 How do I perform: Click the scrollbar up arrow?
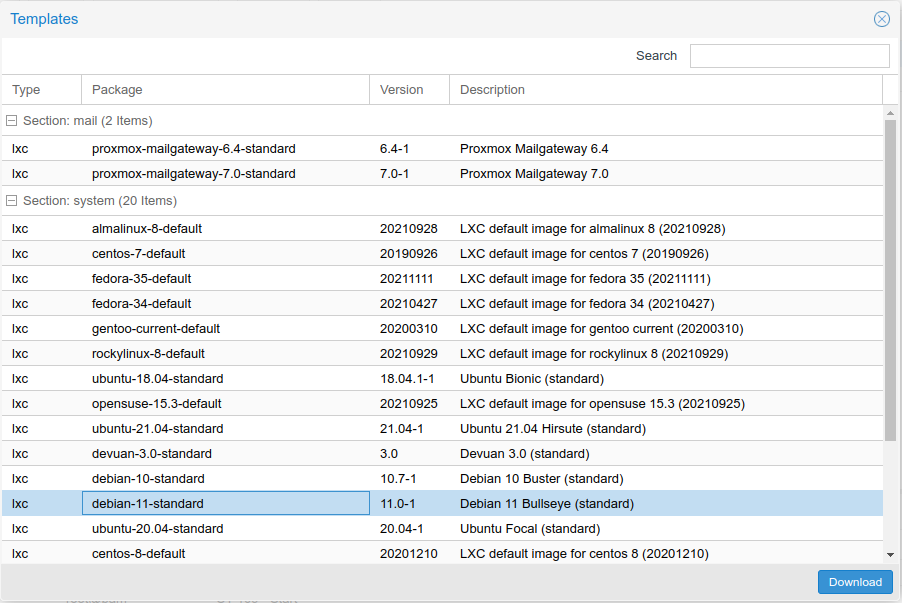pyautogui.click(x=890, y=113)
